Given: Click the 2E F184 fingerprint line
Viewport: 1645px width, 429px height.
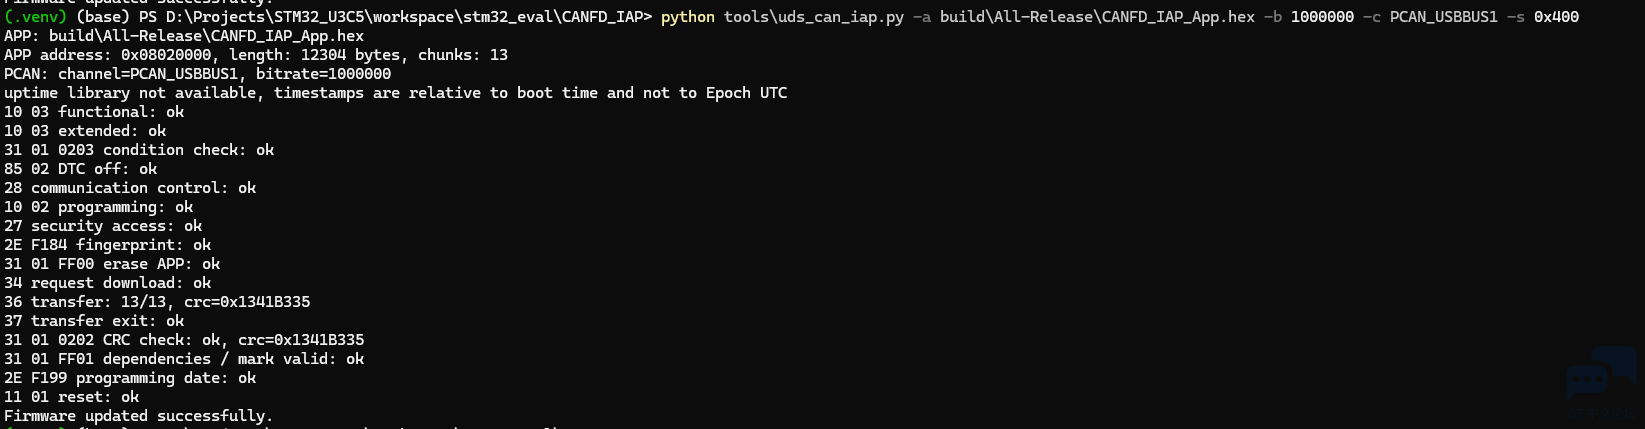Looking at the screenshot, I should 108,245.
